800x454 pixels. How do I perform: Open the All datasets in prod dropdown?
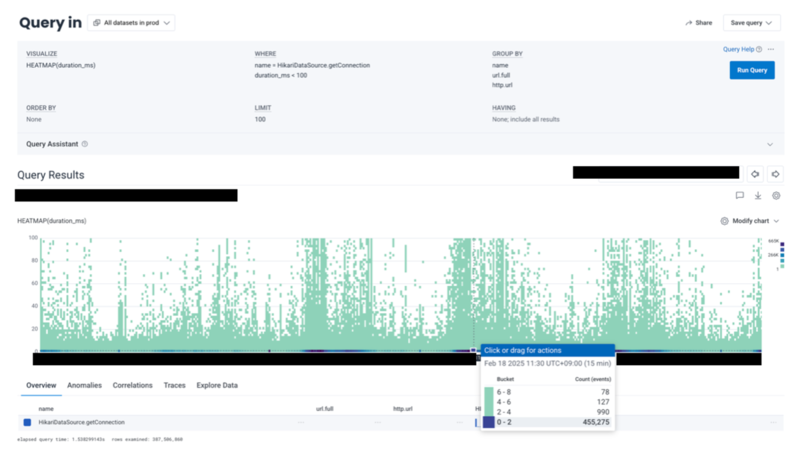131,23
